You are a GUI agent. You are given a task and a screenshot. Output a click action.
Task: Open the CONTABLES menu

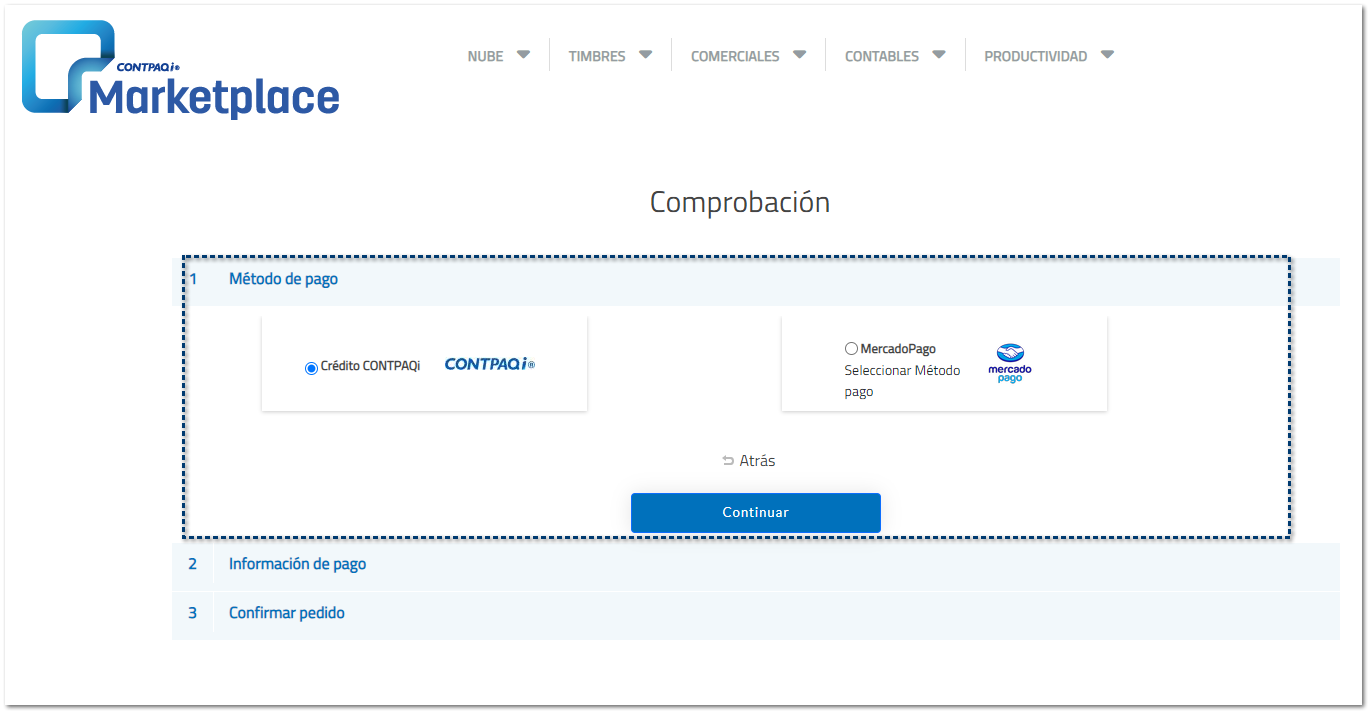coord(882,57)
